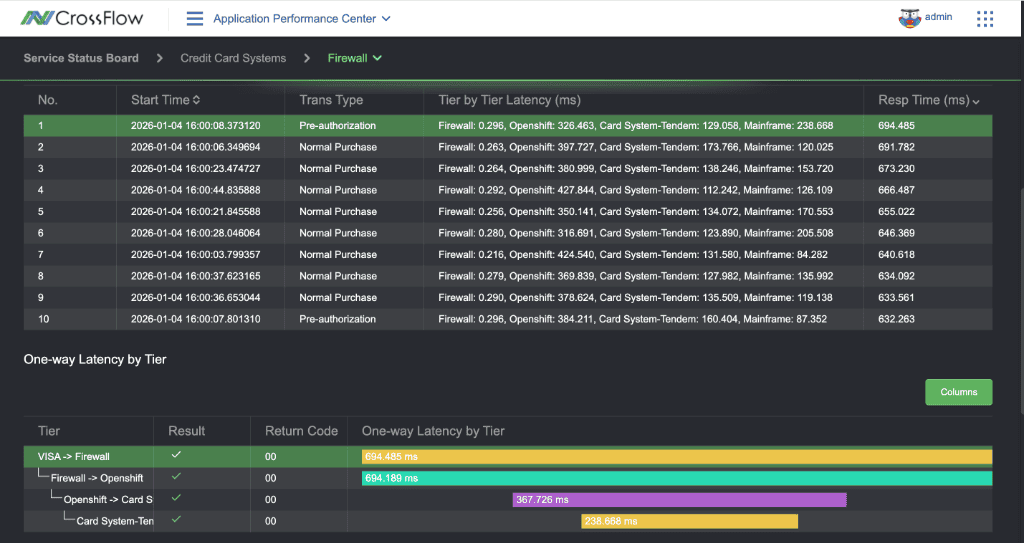Click the Openshift -> Card System result checkmark
The image size is (1024, 543).
[176, 498]
